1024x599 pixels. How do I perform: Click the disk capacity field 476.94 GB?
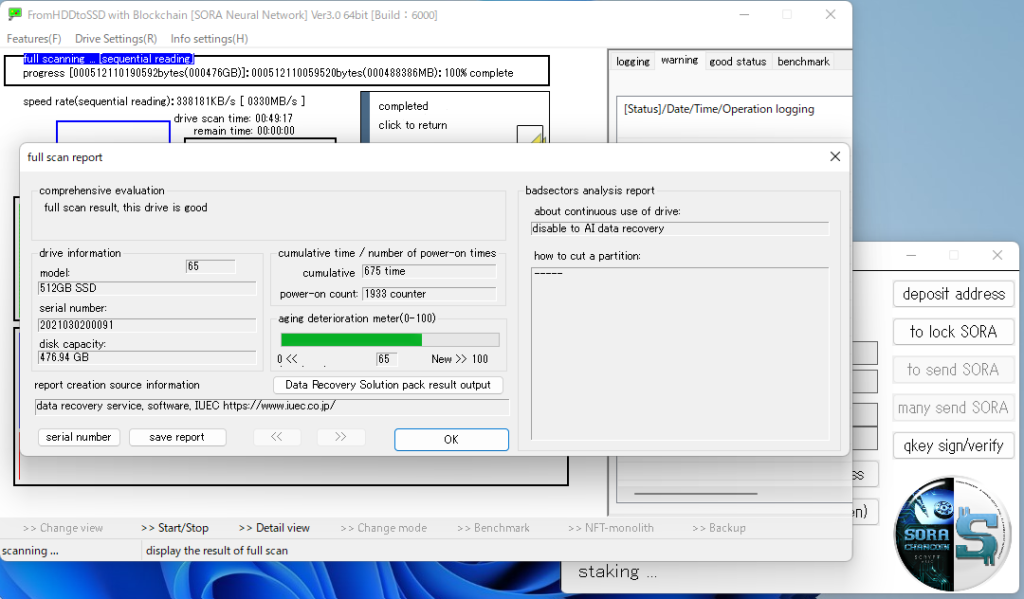coord(147,357)
